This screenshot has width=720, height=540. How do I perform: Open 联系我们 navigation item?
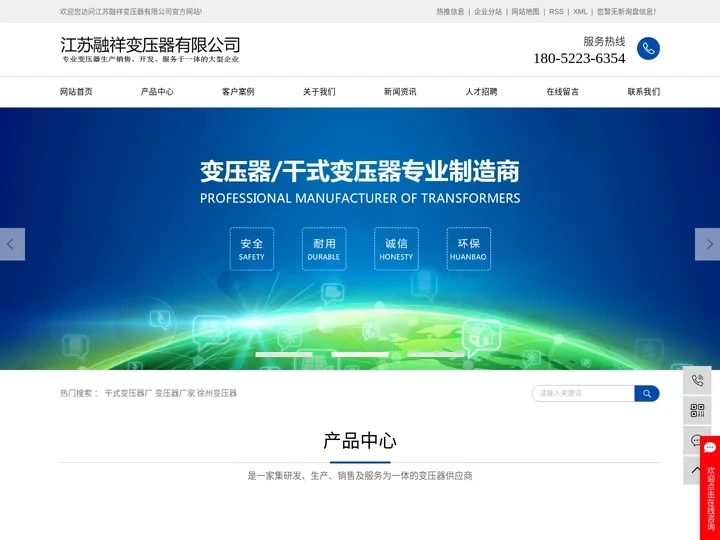click(644, 92)
